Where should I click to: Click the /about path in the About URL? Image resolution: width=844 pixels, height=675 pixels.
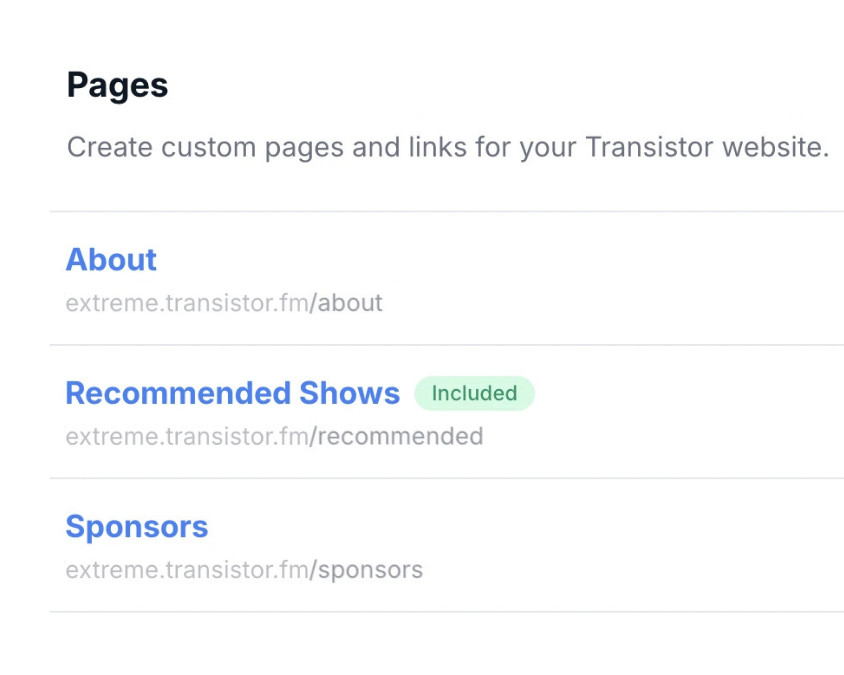(346, 303)
